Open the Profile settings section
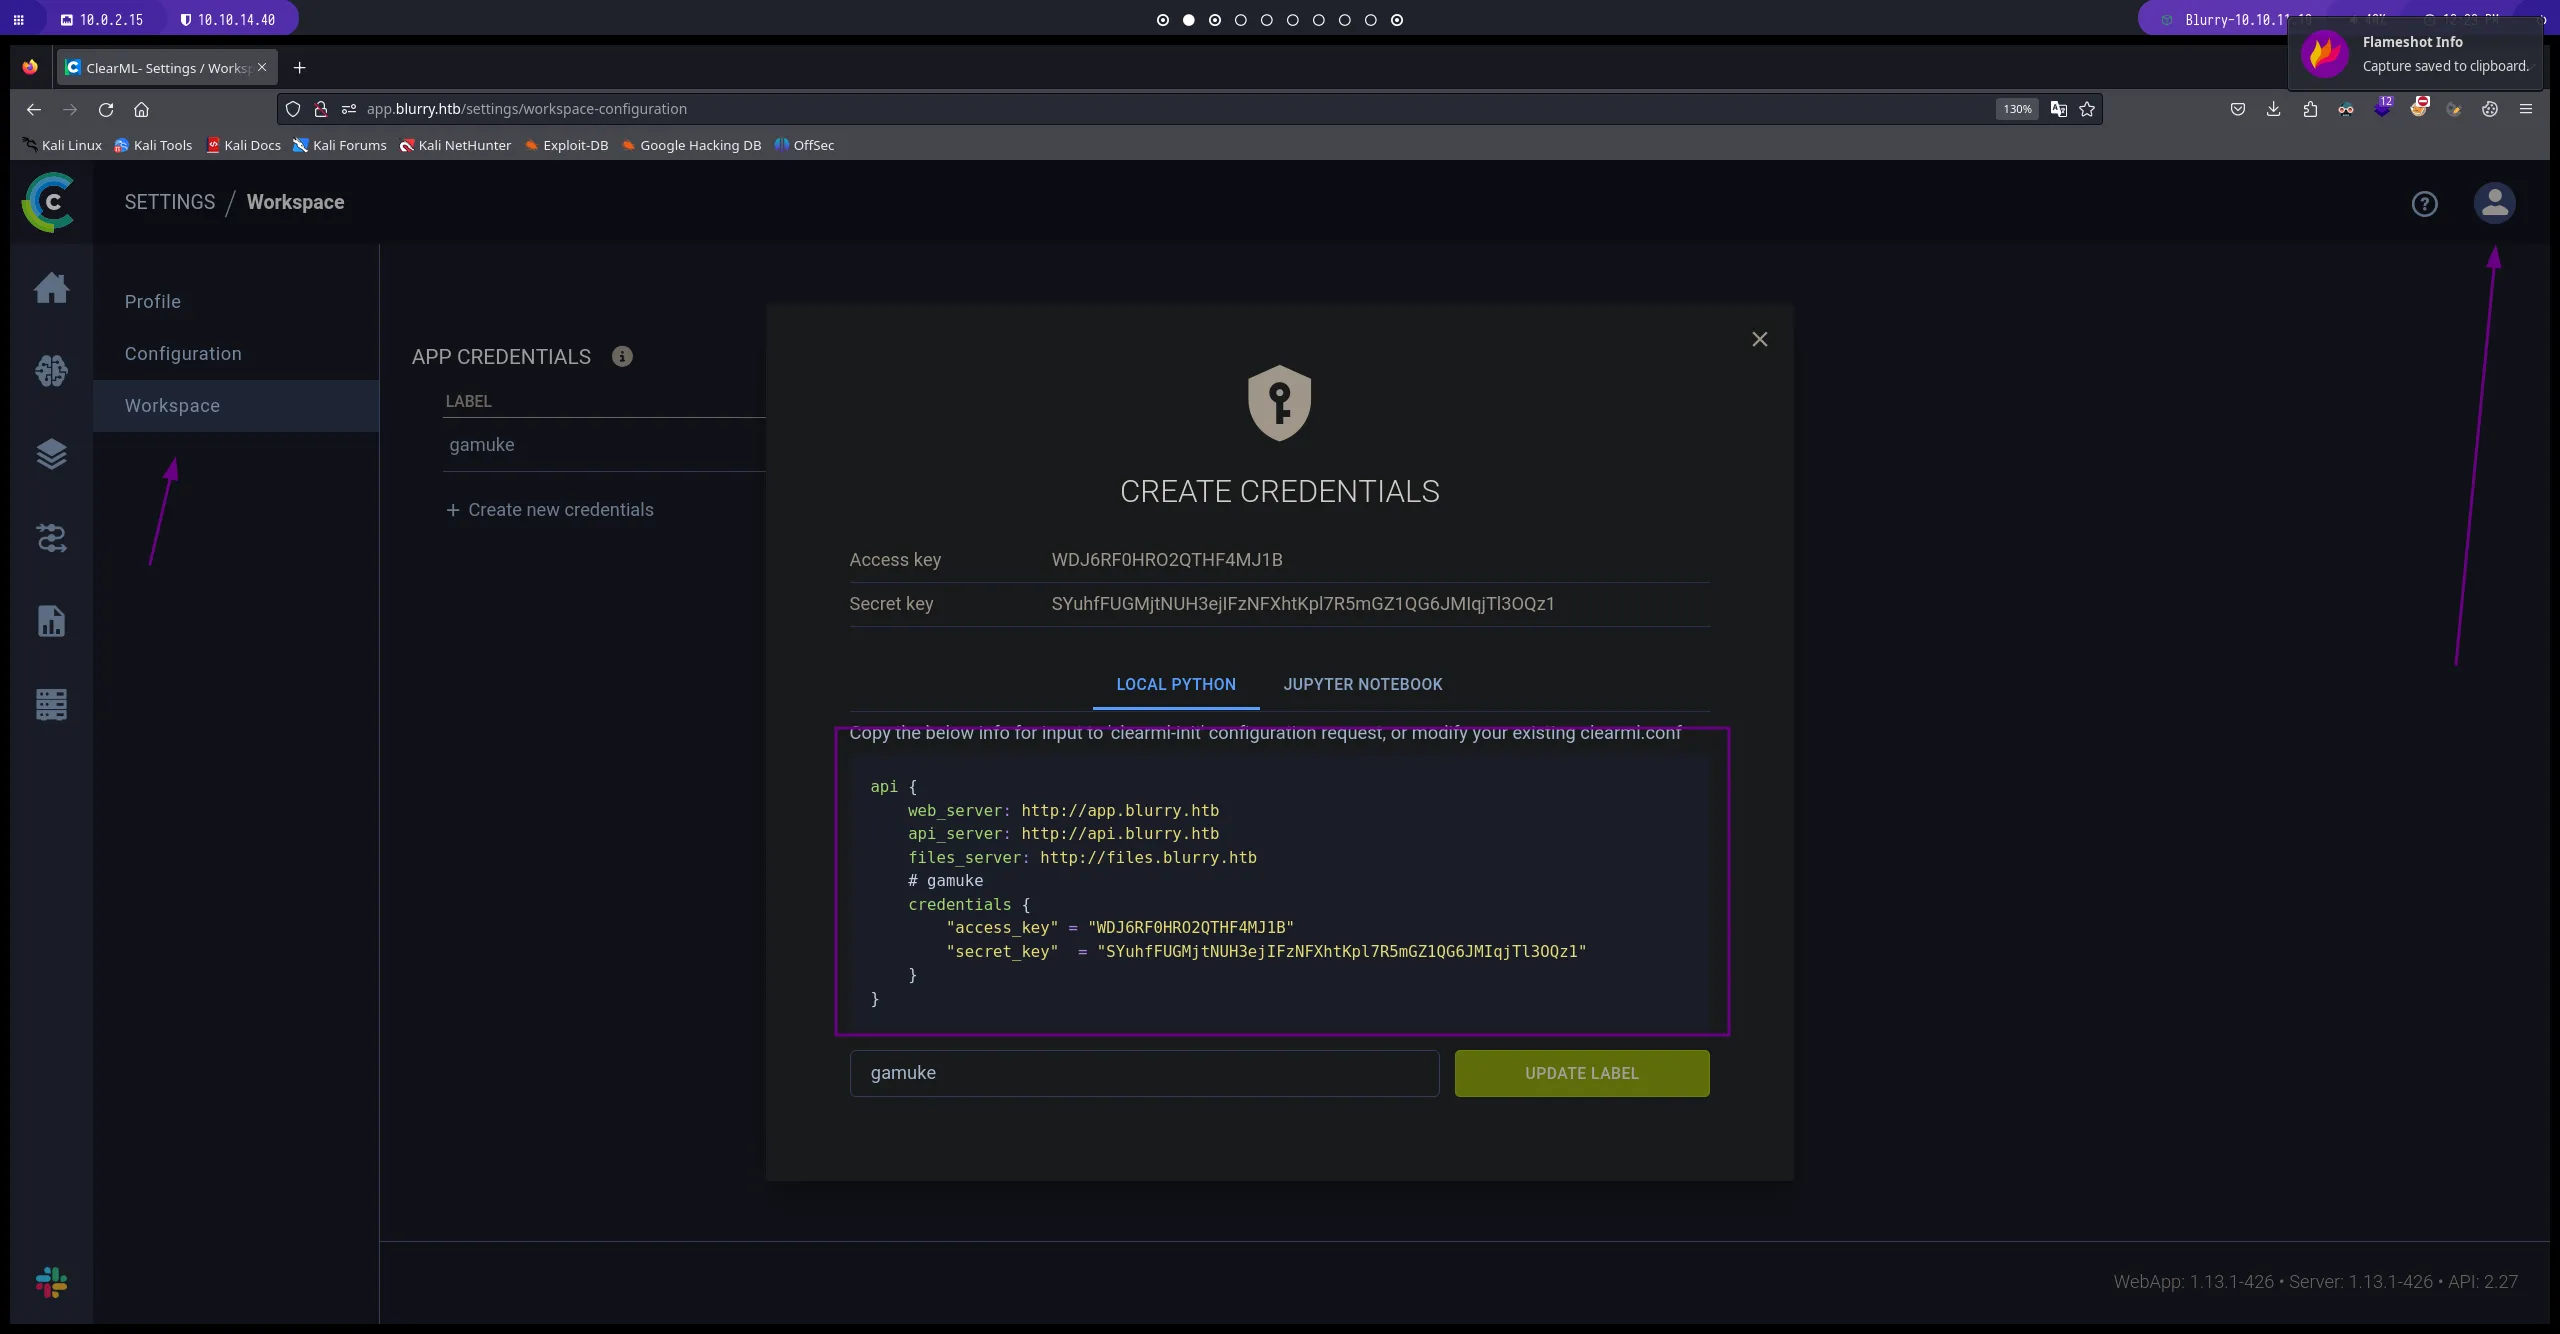Viewport: 2560px width, 1334px height. 153,302
